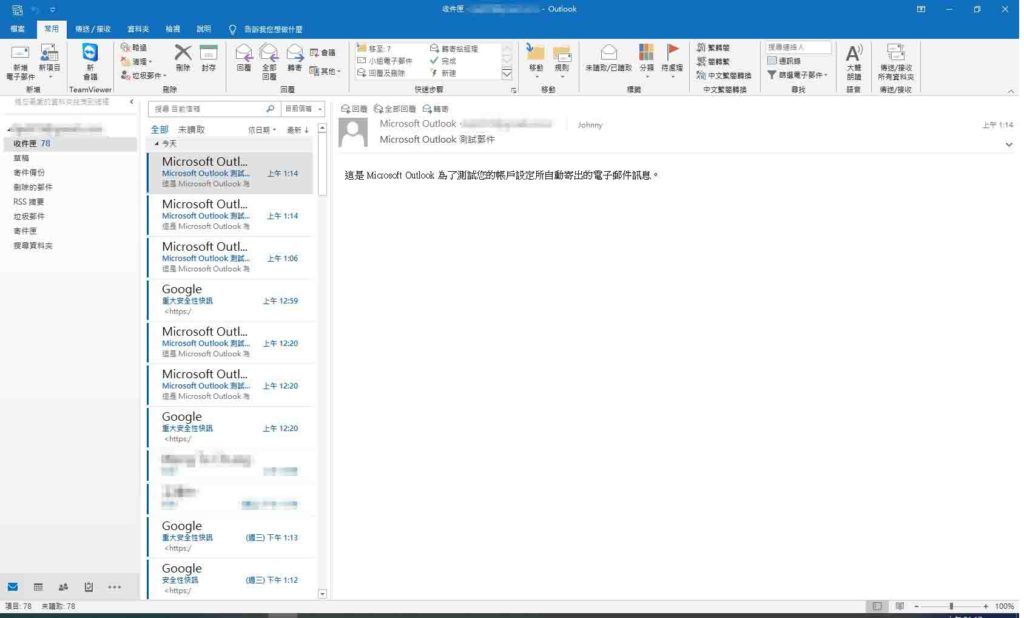This screenshot has height=618, width=1024.
Task: Switch to the 傳送/接收 tab
Action: pos(93,29)
